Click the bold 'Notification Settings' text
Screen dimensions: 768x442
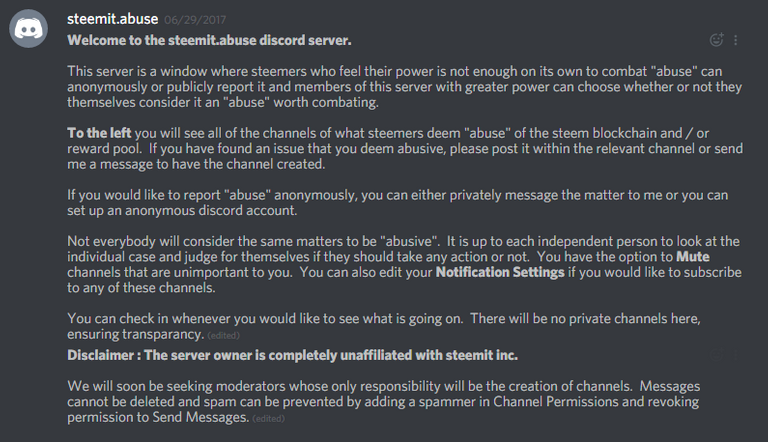coord(500,272)
